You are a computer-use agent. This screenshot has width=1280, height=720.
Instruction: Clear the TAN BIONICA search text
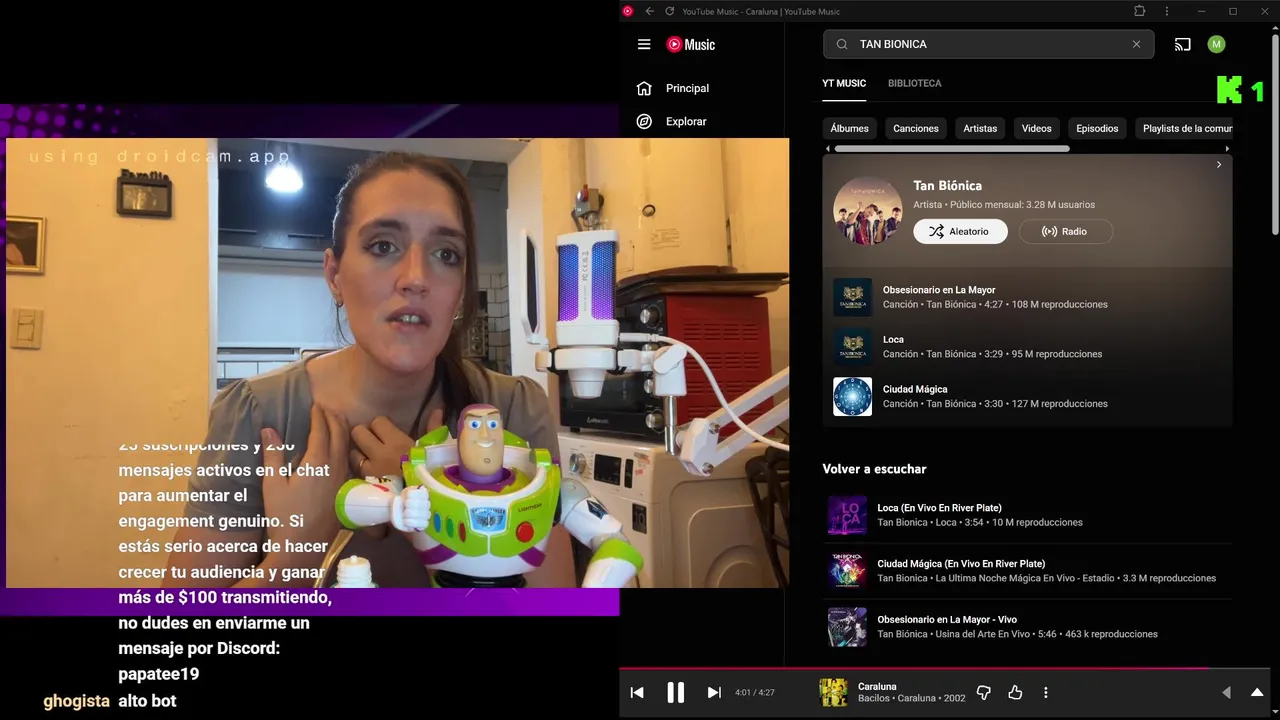click(1136, 44)
